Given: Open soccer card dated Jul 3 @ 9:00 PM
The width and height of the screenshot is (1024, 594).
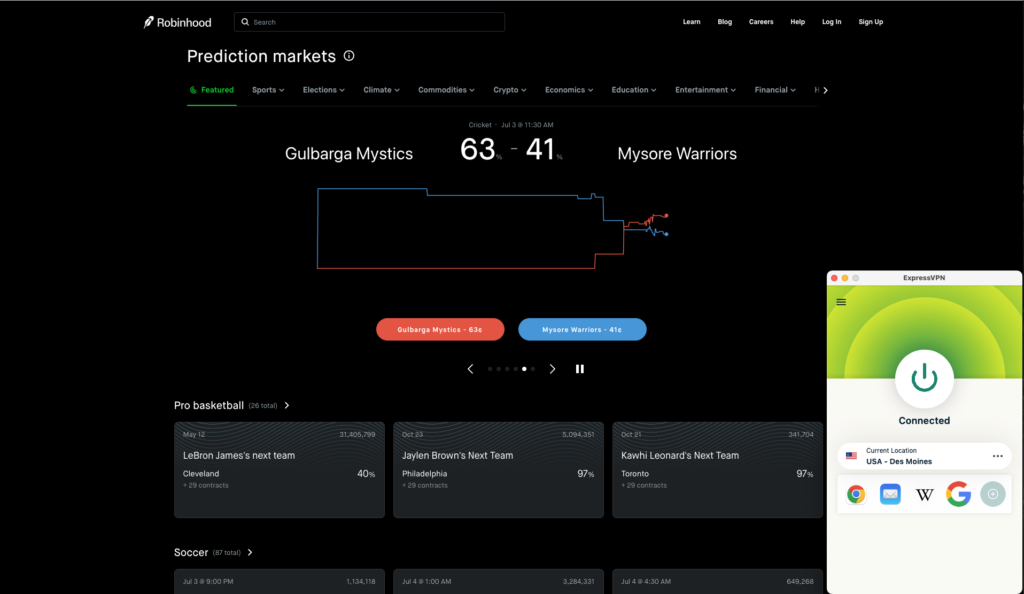Looking at the screenshot, I should [x=280, y=582].
